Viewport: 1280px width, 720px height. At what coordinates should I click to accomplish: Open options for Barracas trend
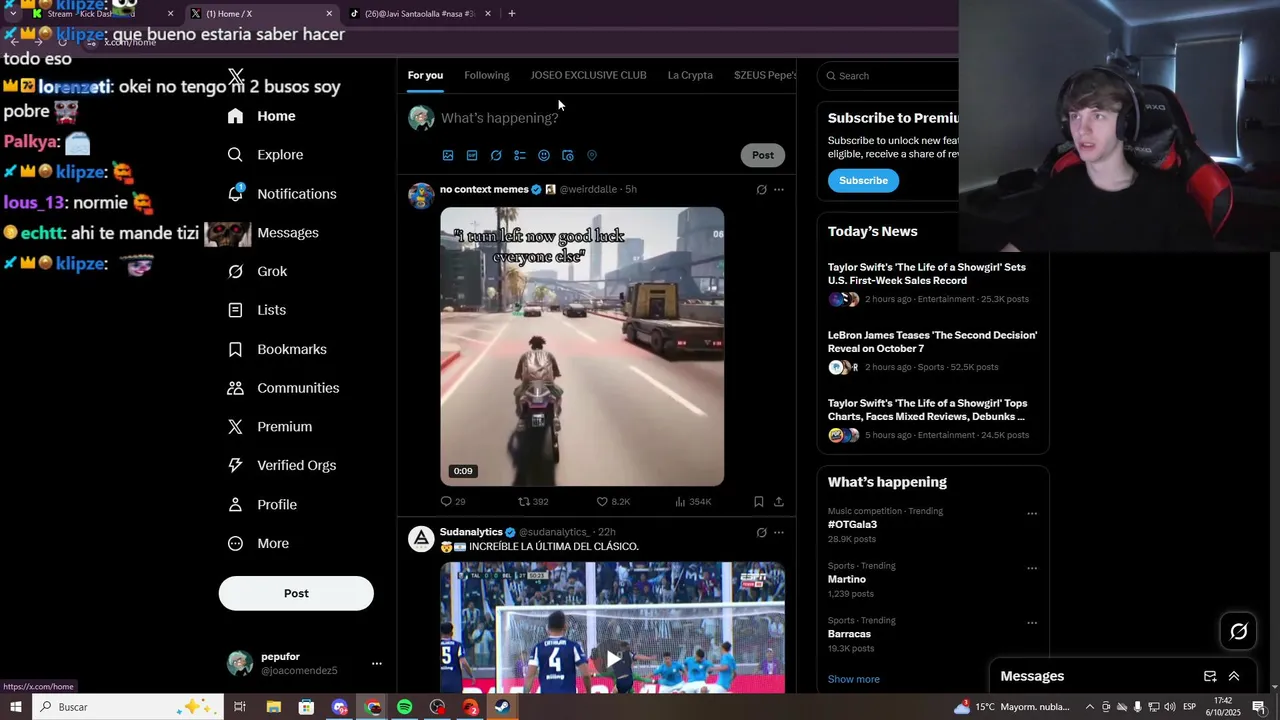click(1032, 623)
